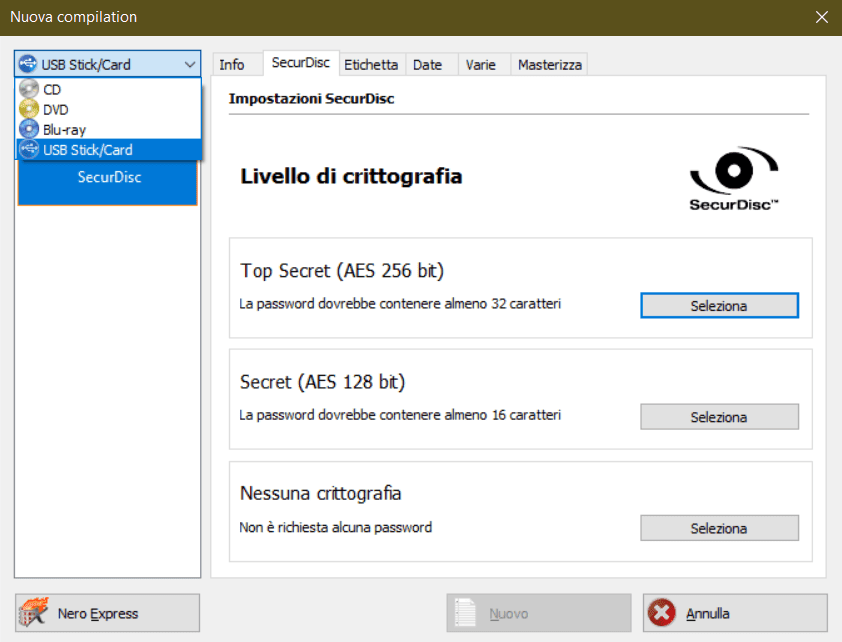The width and height of the screenshot is (842, 642).
Task: Select USB Stick/Card list entry
Action: (x=108, y=150)
